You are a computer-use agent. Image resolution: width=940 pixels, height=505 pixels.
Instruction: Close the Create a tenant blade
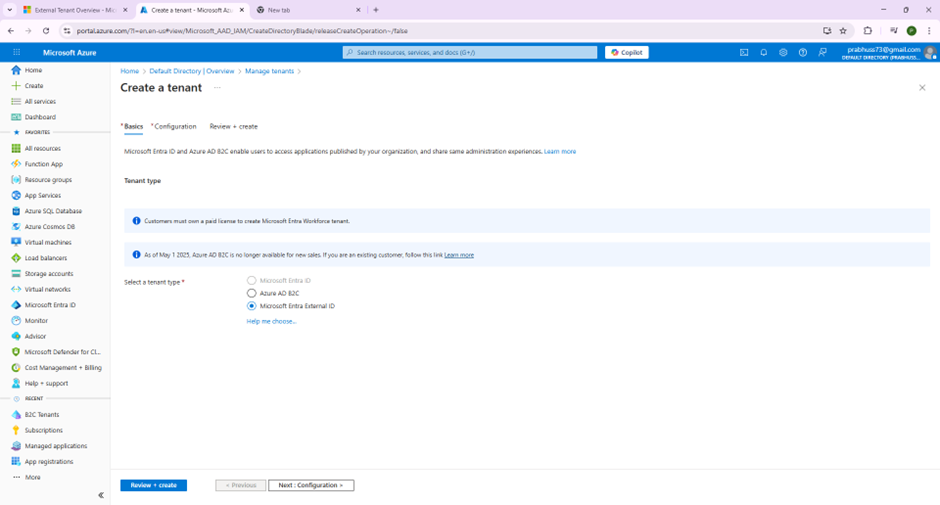click(922, 88)
